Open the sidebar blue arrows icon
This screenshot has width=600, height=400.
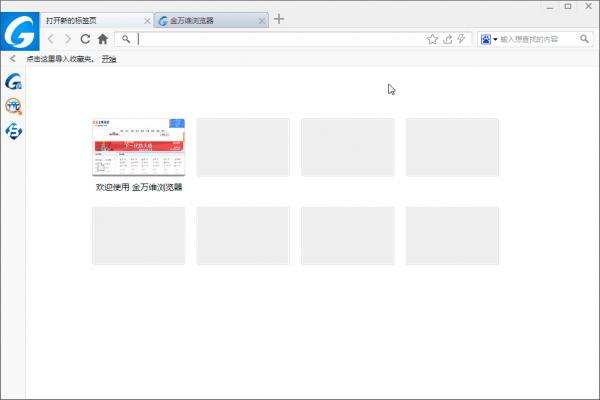click(x=14, y=131)
